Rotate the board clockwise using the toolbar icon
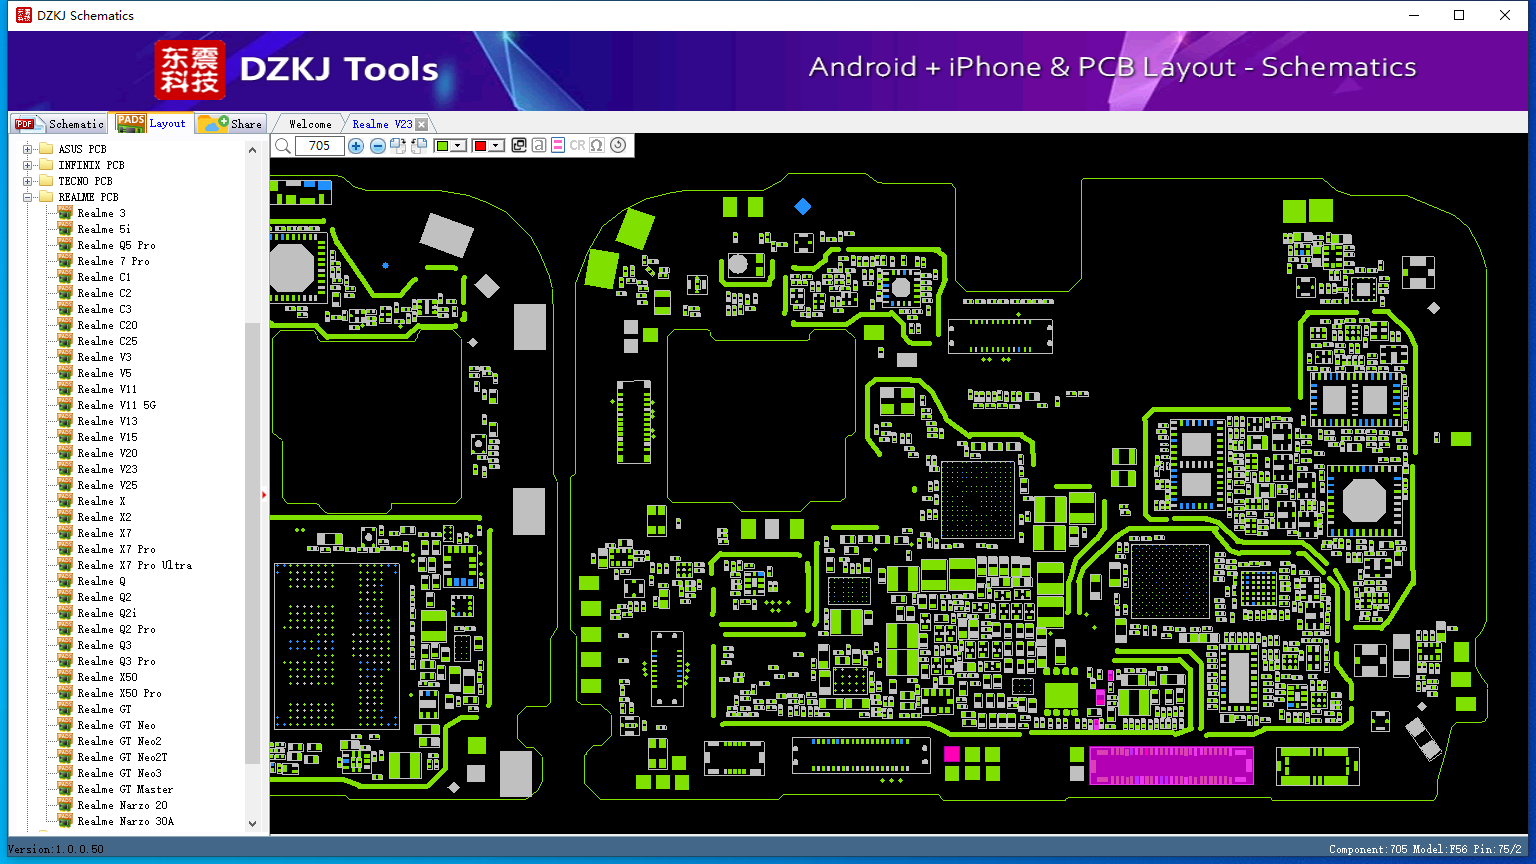1536x864 pixels. click(x=398, y=146)
